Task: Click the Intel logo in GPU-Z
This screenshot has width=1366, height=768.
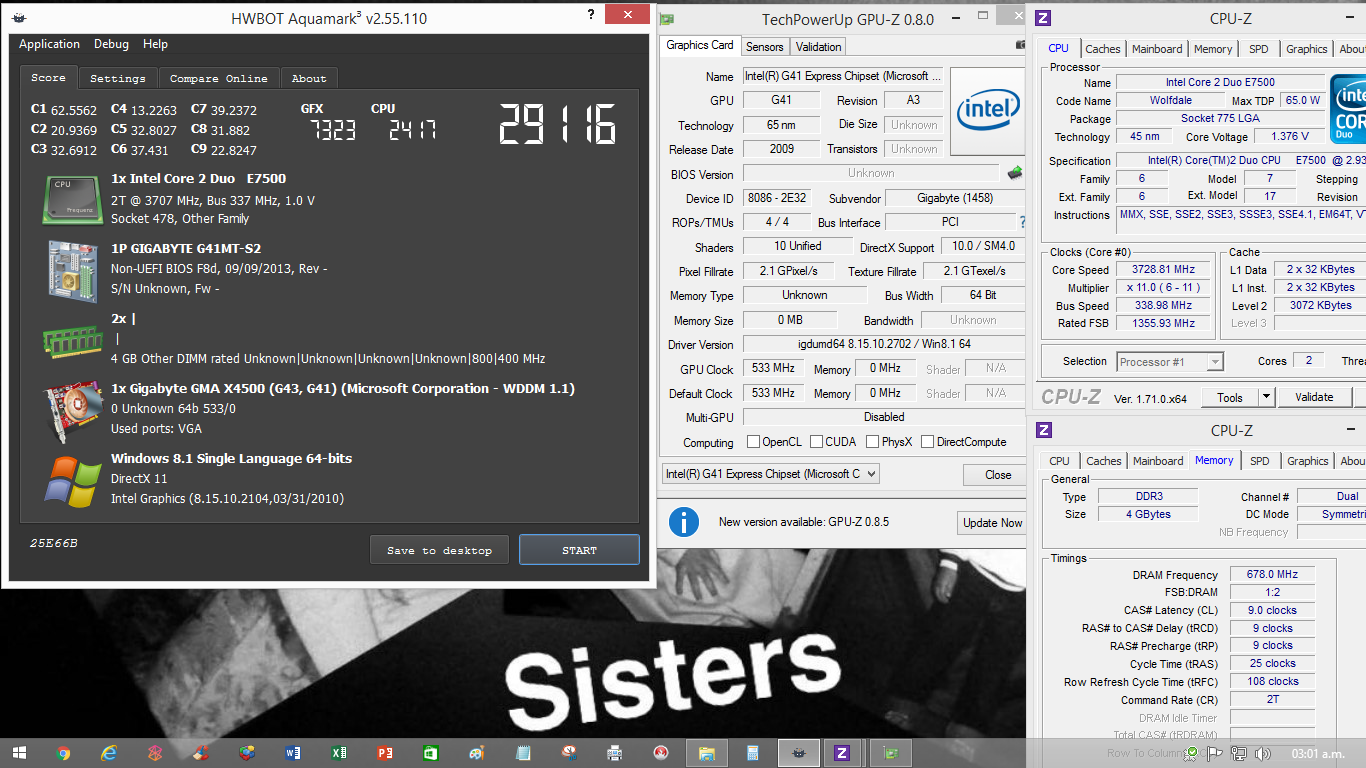Action: tap(987, 111)
